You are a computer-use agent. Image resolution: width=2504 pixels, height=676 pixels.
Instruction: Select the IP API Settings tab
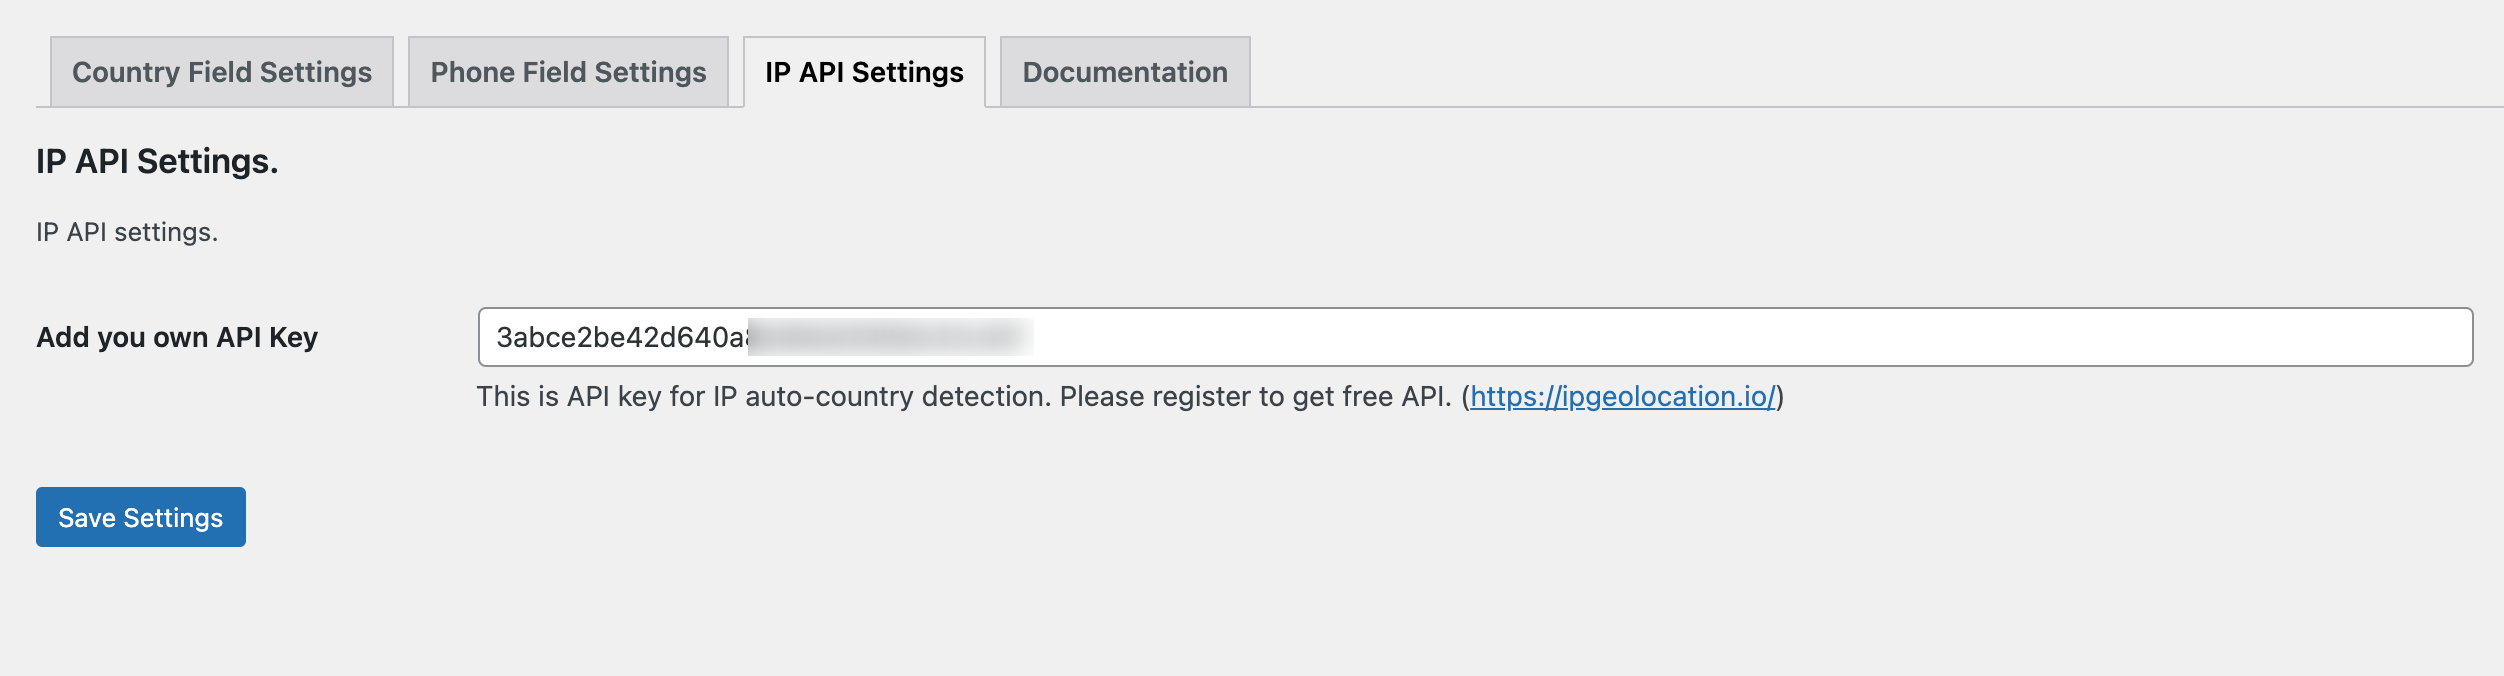(864, 72)
